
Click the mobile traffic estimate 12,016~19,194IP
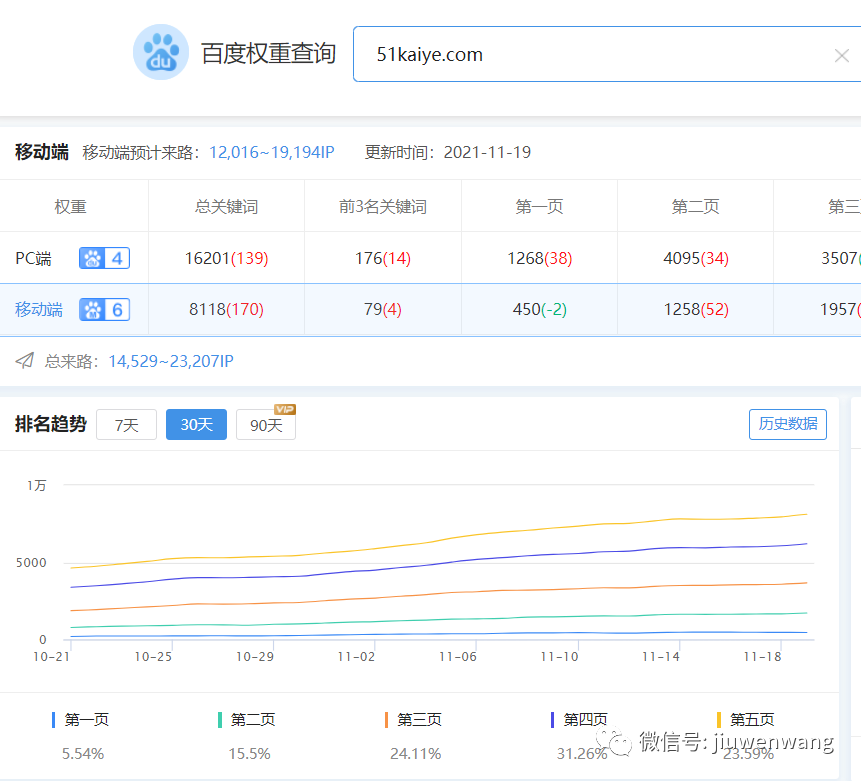tap(272, 152)
